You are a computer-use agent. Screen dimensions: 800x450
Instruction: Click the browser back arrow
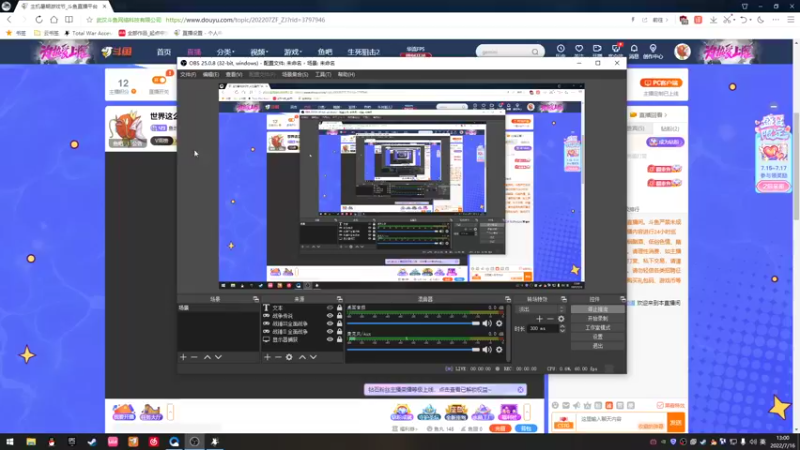point(9,19)
